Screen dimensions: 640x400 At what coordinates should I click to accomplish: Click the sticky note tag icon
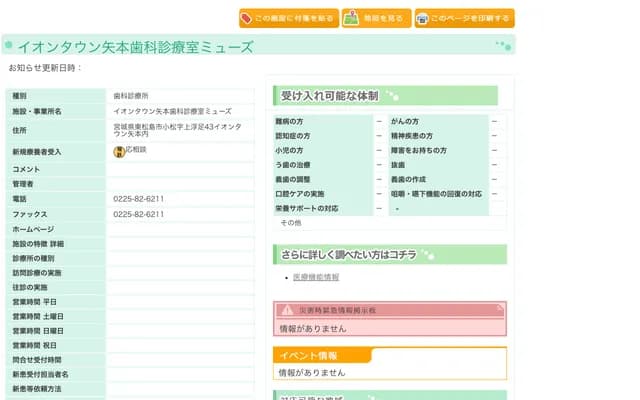pyautogui.click(x=247, y=19)
